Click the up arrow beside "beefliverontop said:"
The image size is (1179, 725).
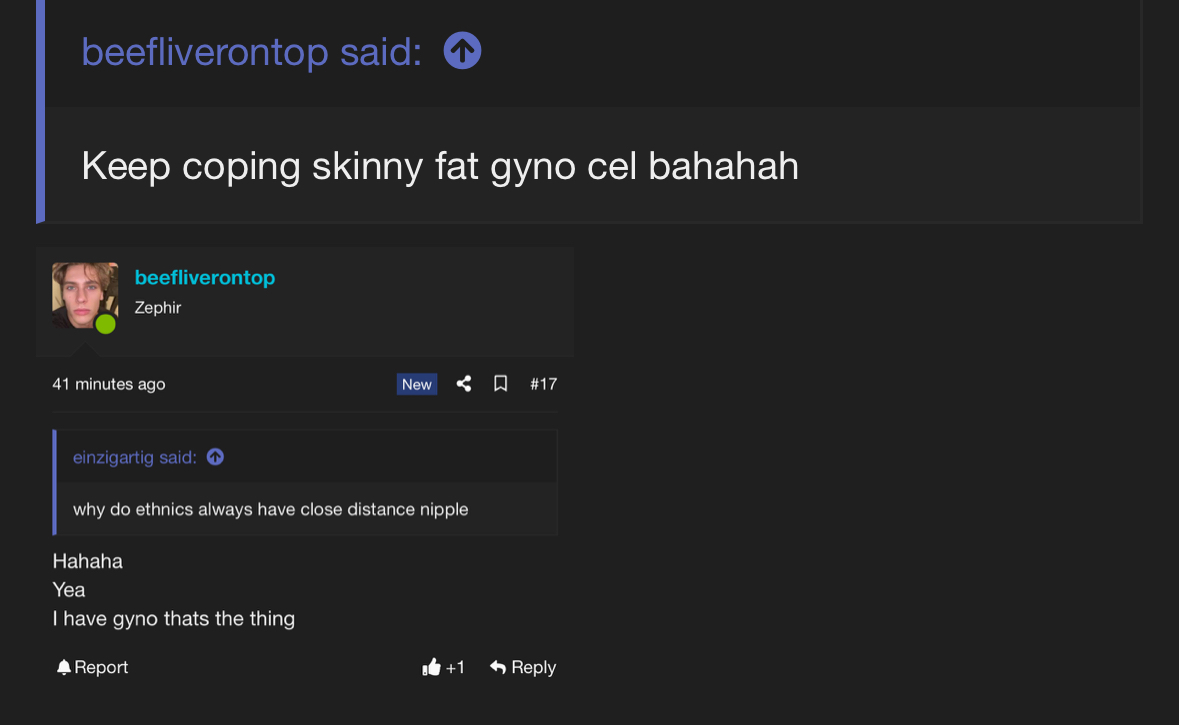click(462, 51)
